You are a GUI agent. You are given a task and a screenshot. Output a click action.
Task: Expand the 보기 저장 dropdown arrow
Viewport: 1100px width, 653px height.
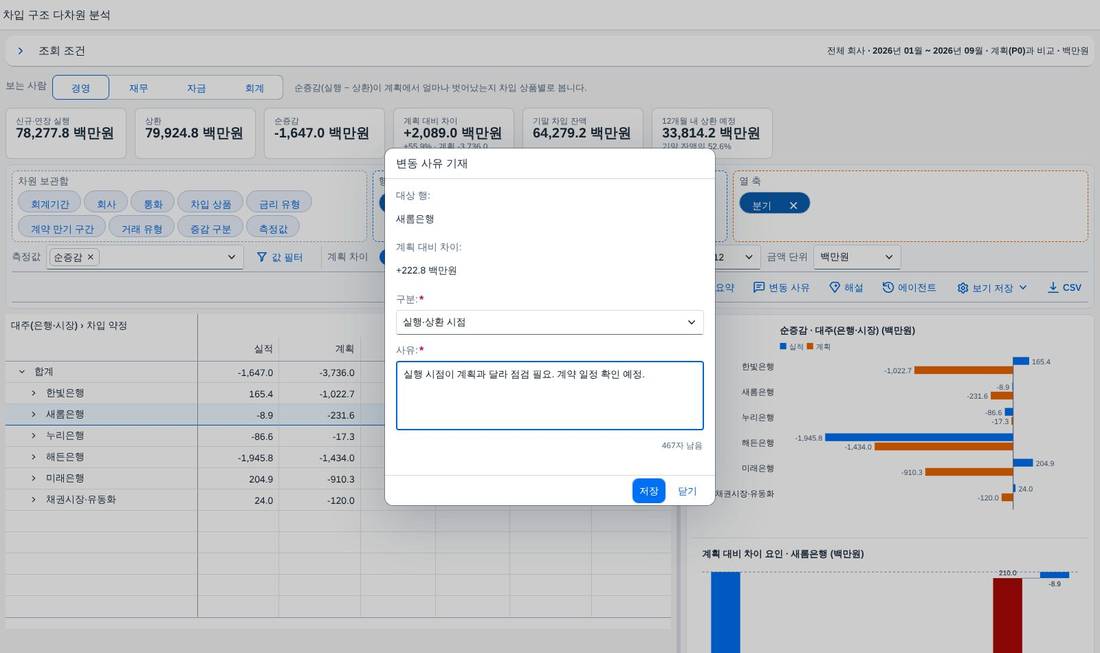[1023, 288]
